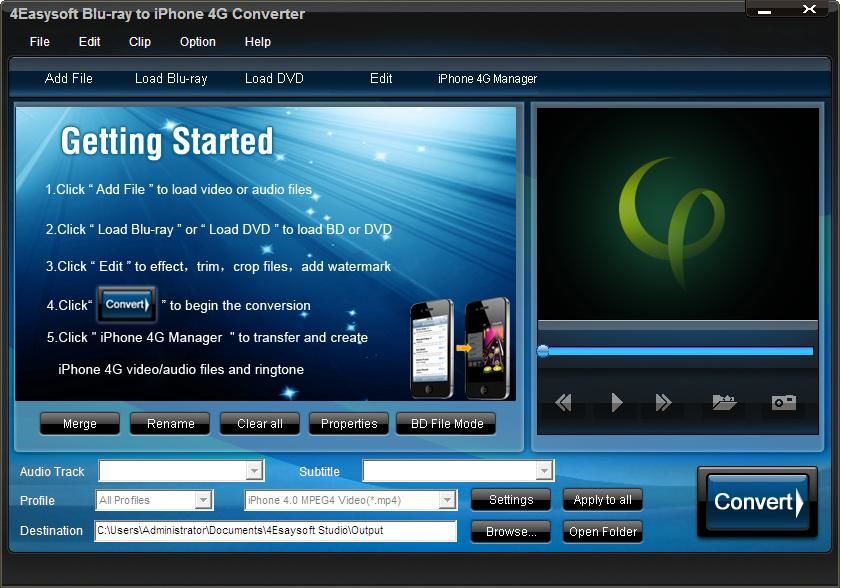Click the iPhone image in Getting Started panel
Screen dimensions: 841x588
(x=460, y=348)
